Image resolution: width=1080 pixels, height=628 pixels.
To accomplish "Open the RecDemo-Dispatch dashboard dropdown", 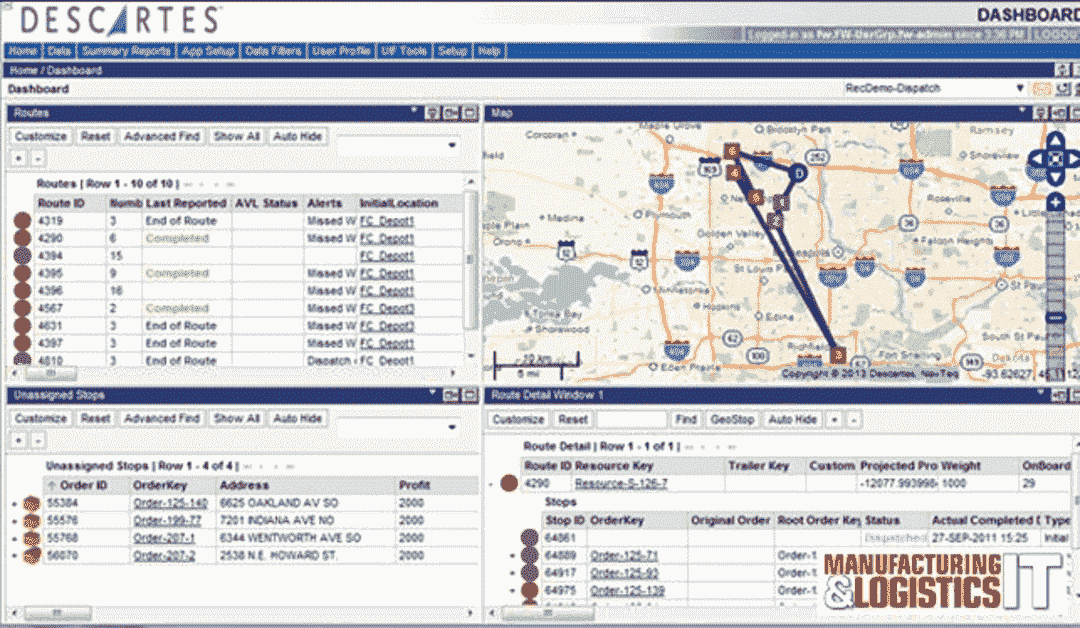I will pos(1020,89).
